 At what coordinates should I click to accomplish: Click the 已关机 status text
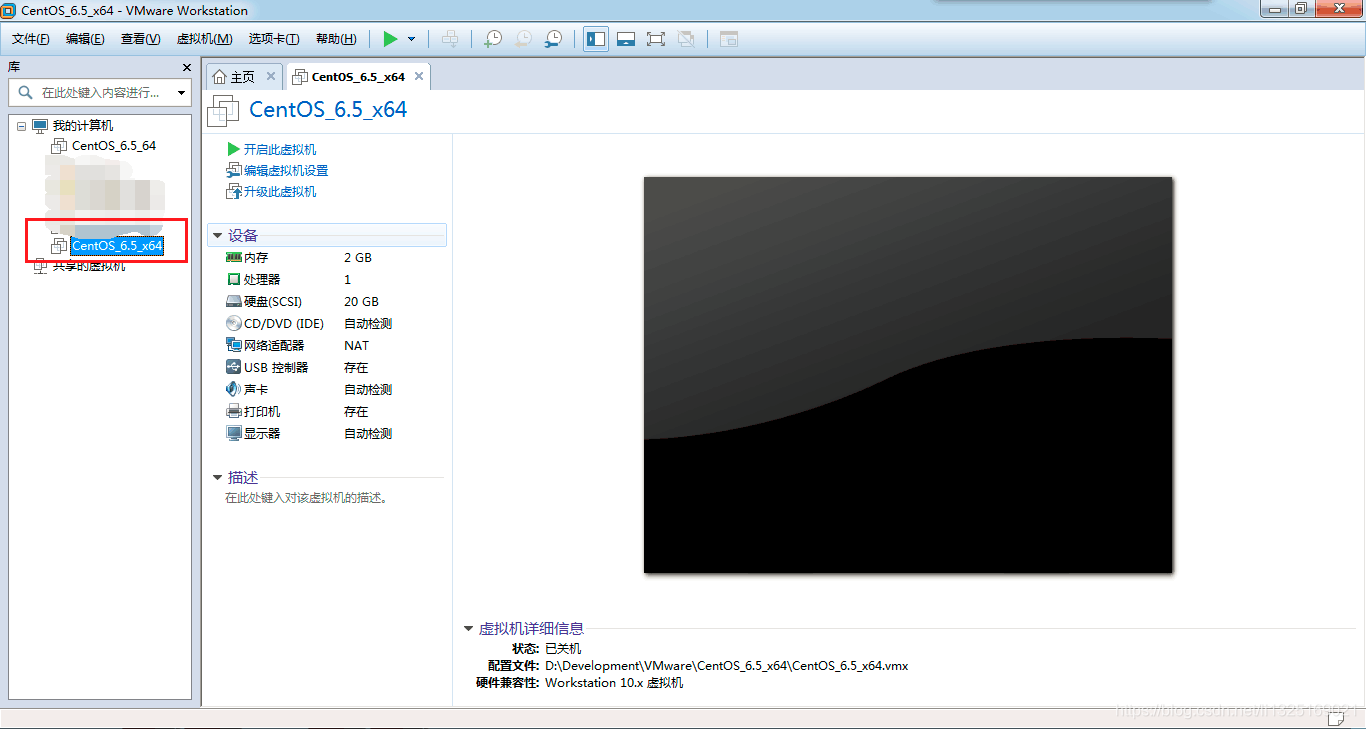(x=563, y=649)
